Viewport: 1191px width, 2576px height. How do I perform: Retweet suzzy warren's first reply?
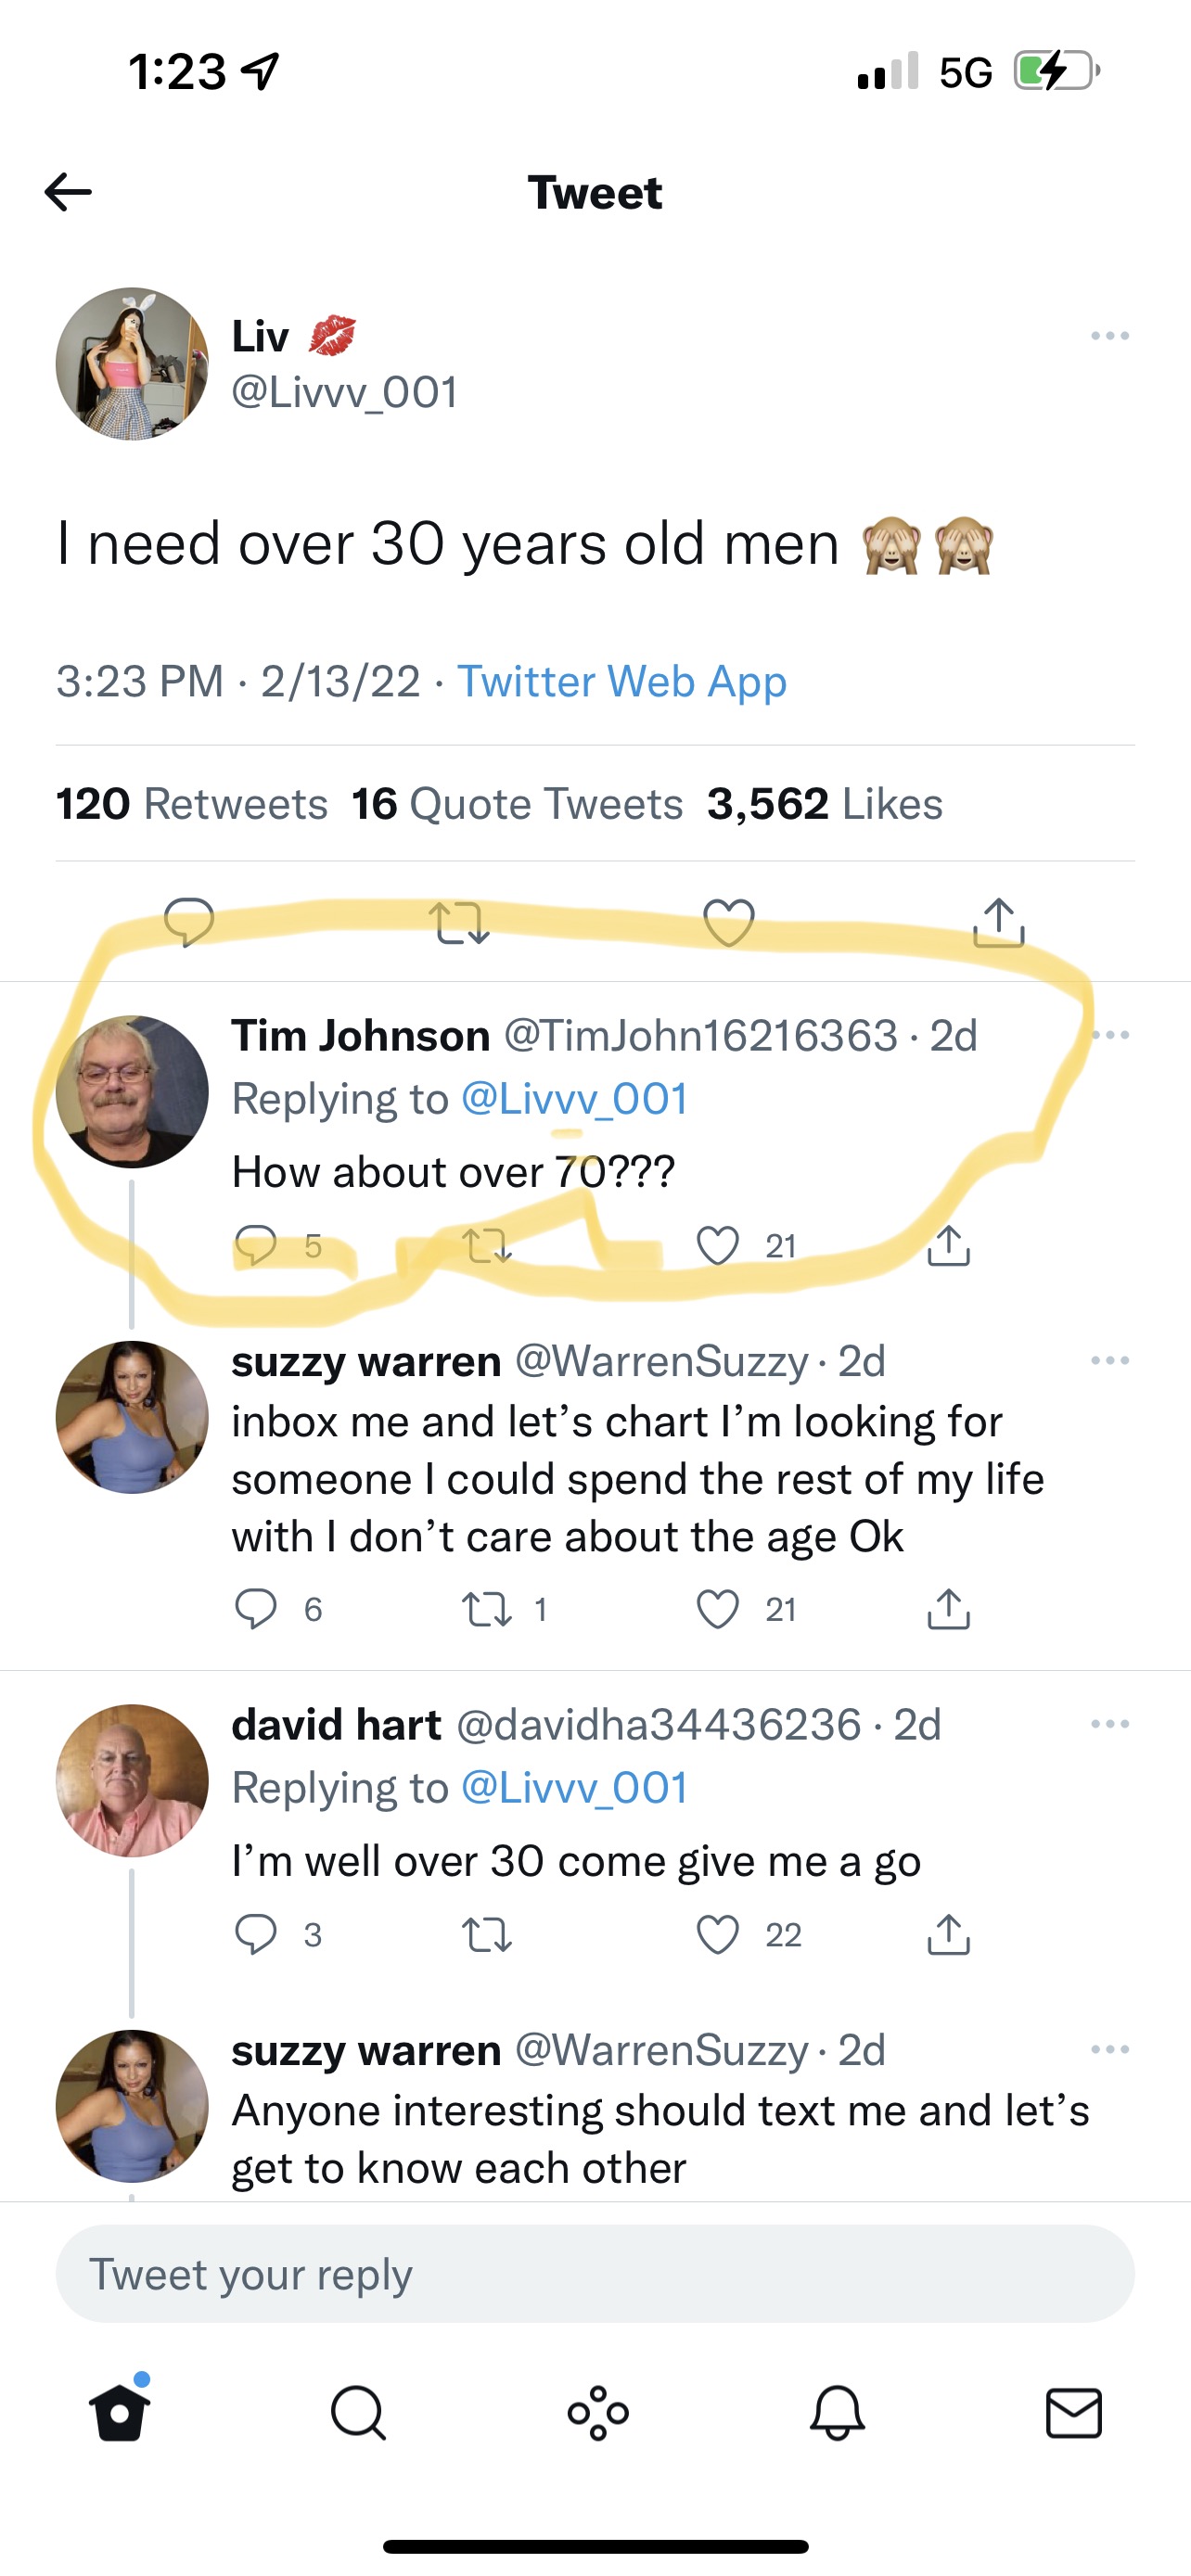[487, 1609]
